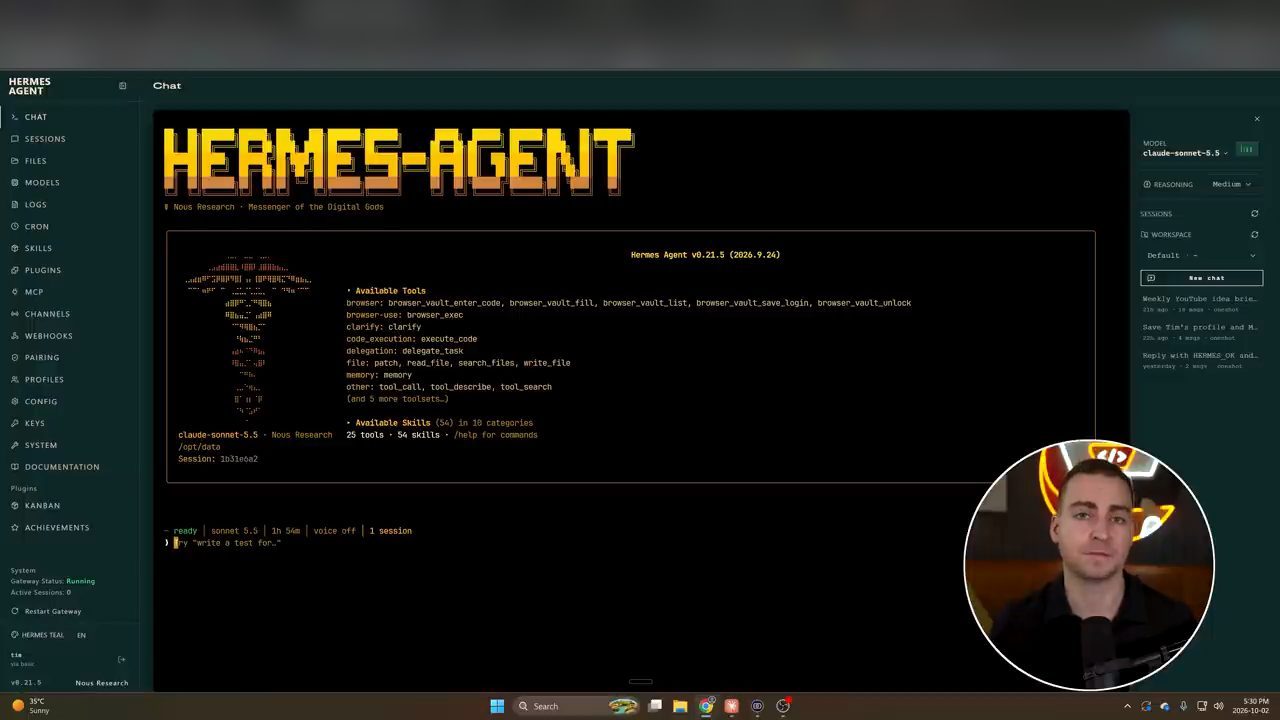Screen dimensions: 1280x720
Task: Open the Skills sidebar icon
Action: point(15,248)
